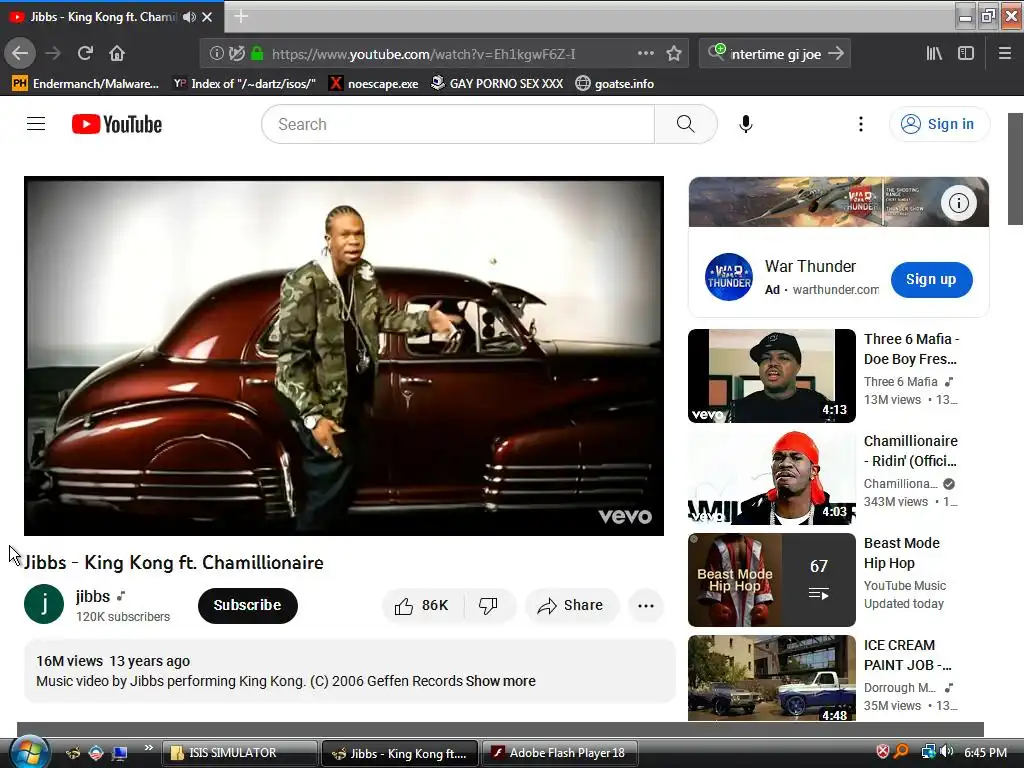Reload the page with the refresh icon
The width and height of the screenshot is (1024, 768).
click(85, 54)
